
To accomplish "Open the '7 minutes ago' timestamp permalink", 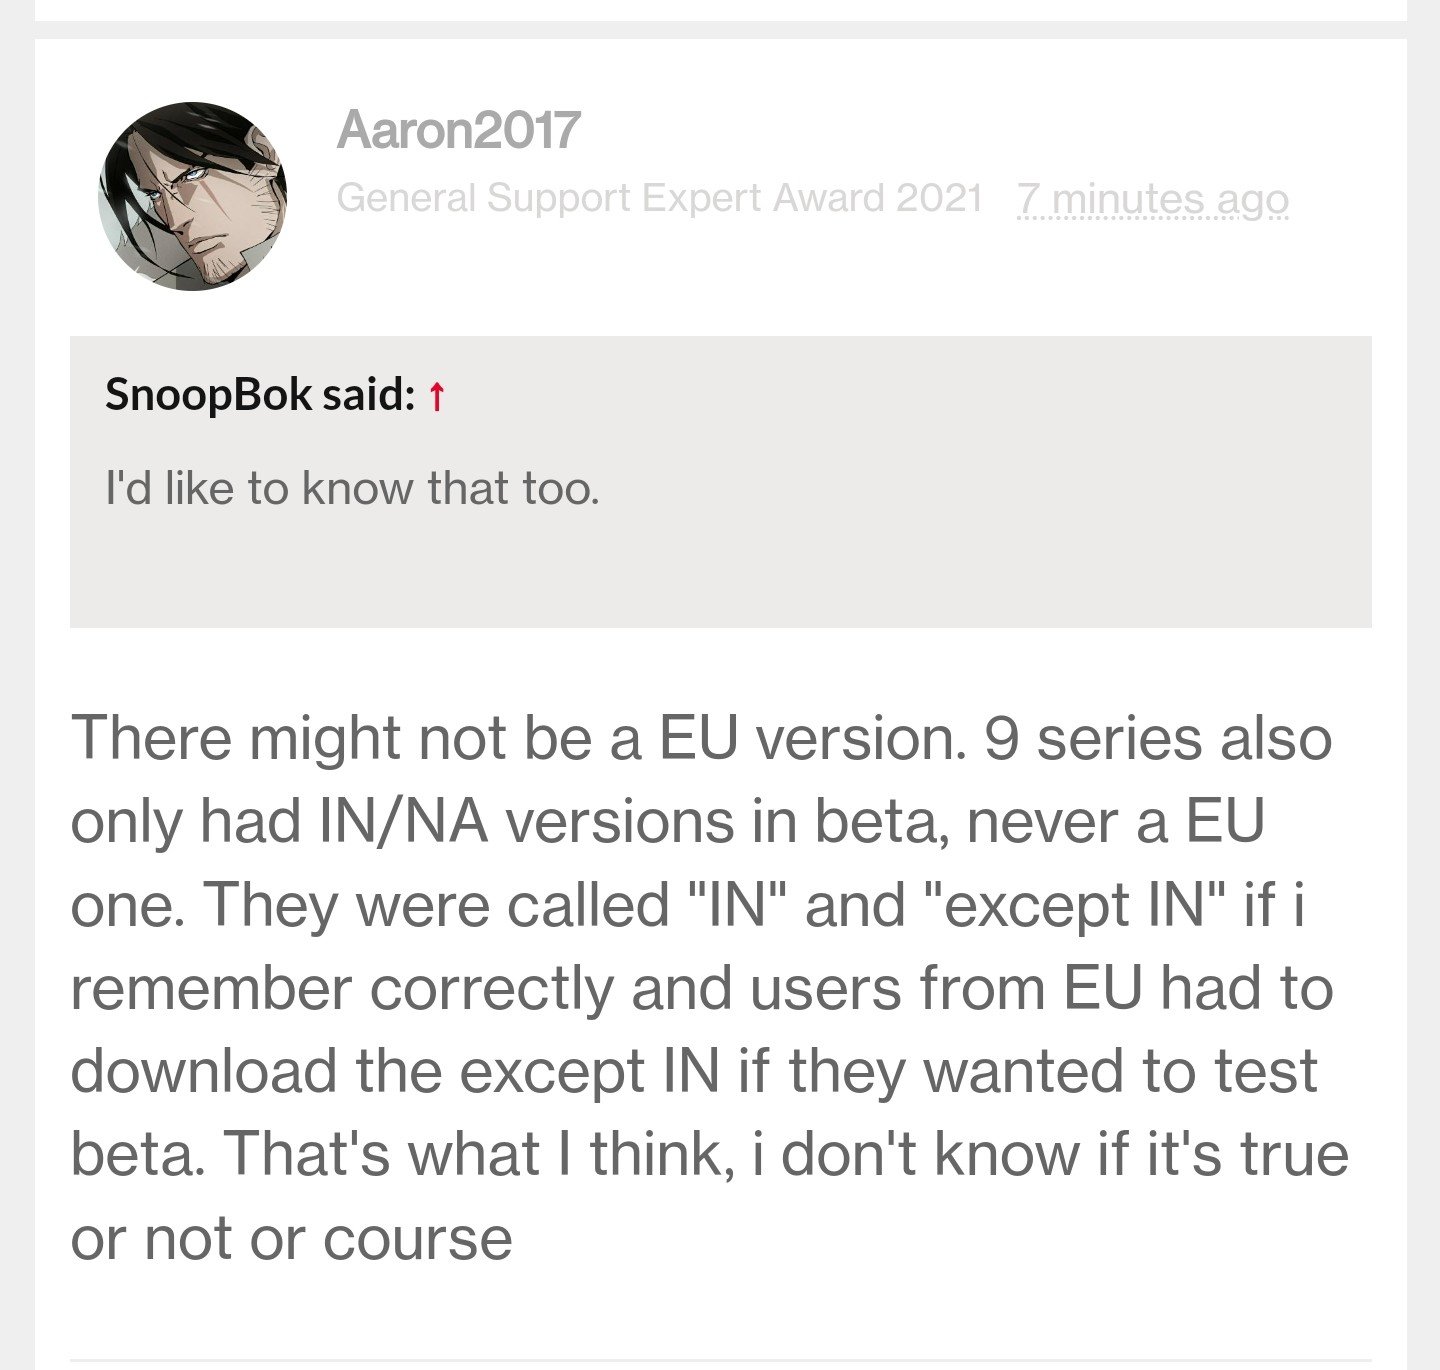I will [1153, 199].
